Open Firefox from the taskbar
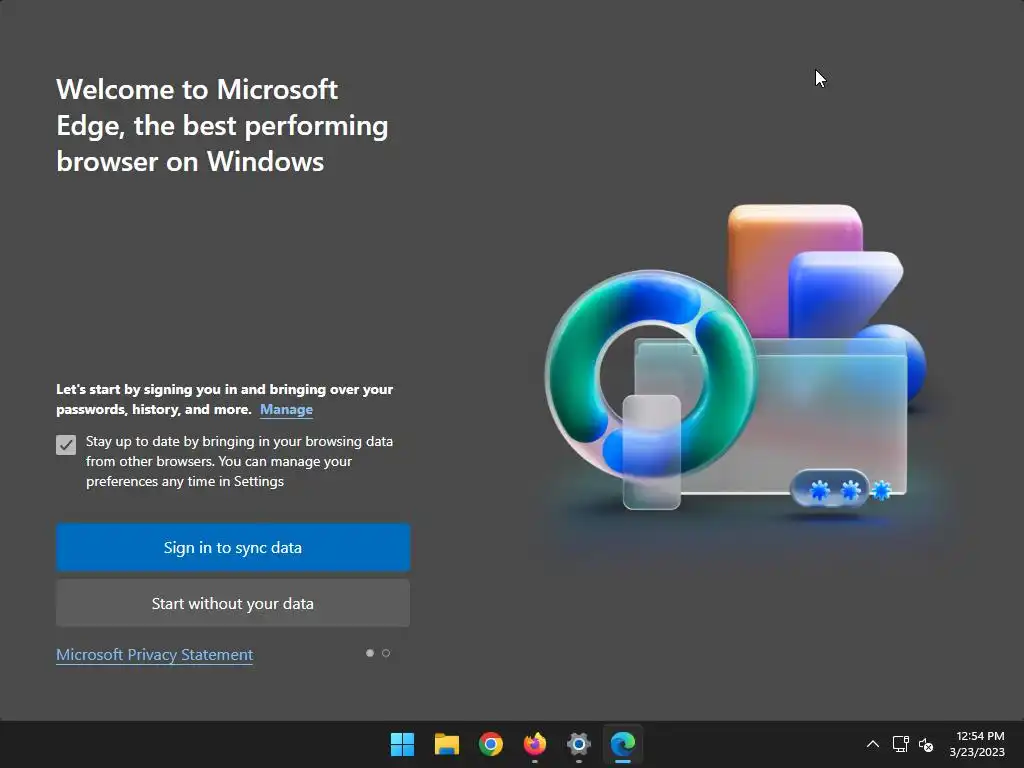Viewport: 1024px width, 768px height. click(x=535, y=744)
